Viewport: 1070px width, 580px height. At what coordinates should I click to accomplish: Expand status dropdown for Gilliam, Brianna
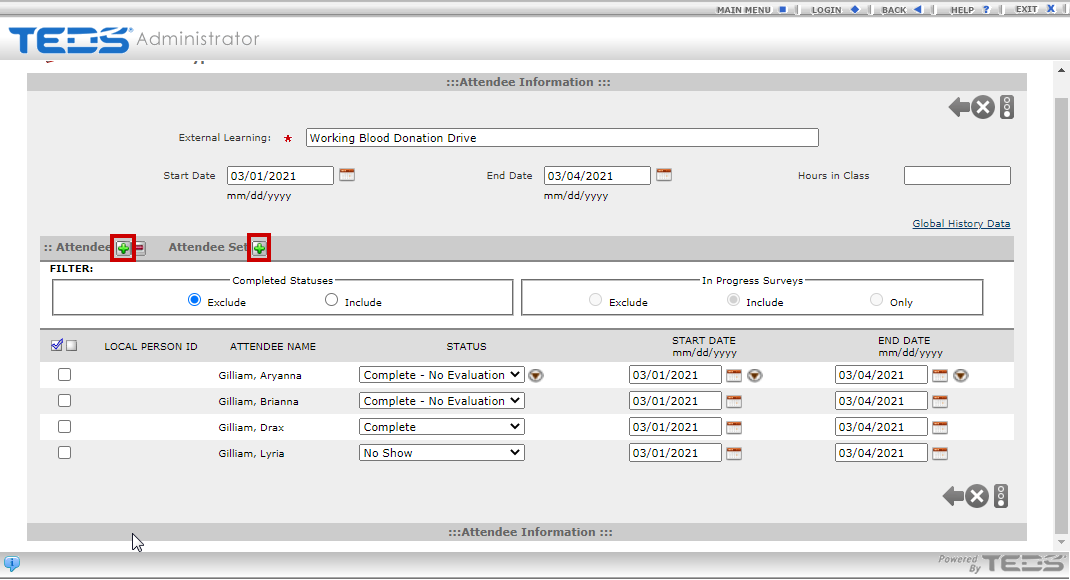tap(441, 401)
